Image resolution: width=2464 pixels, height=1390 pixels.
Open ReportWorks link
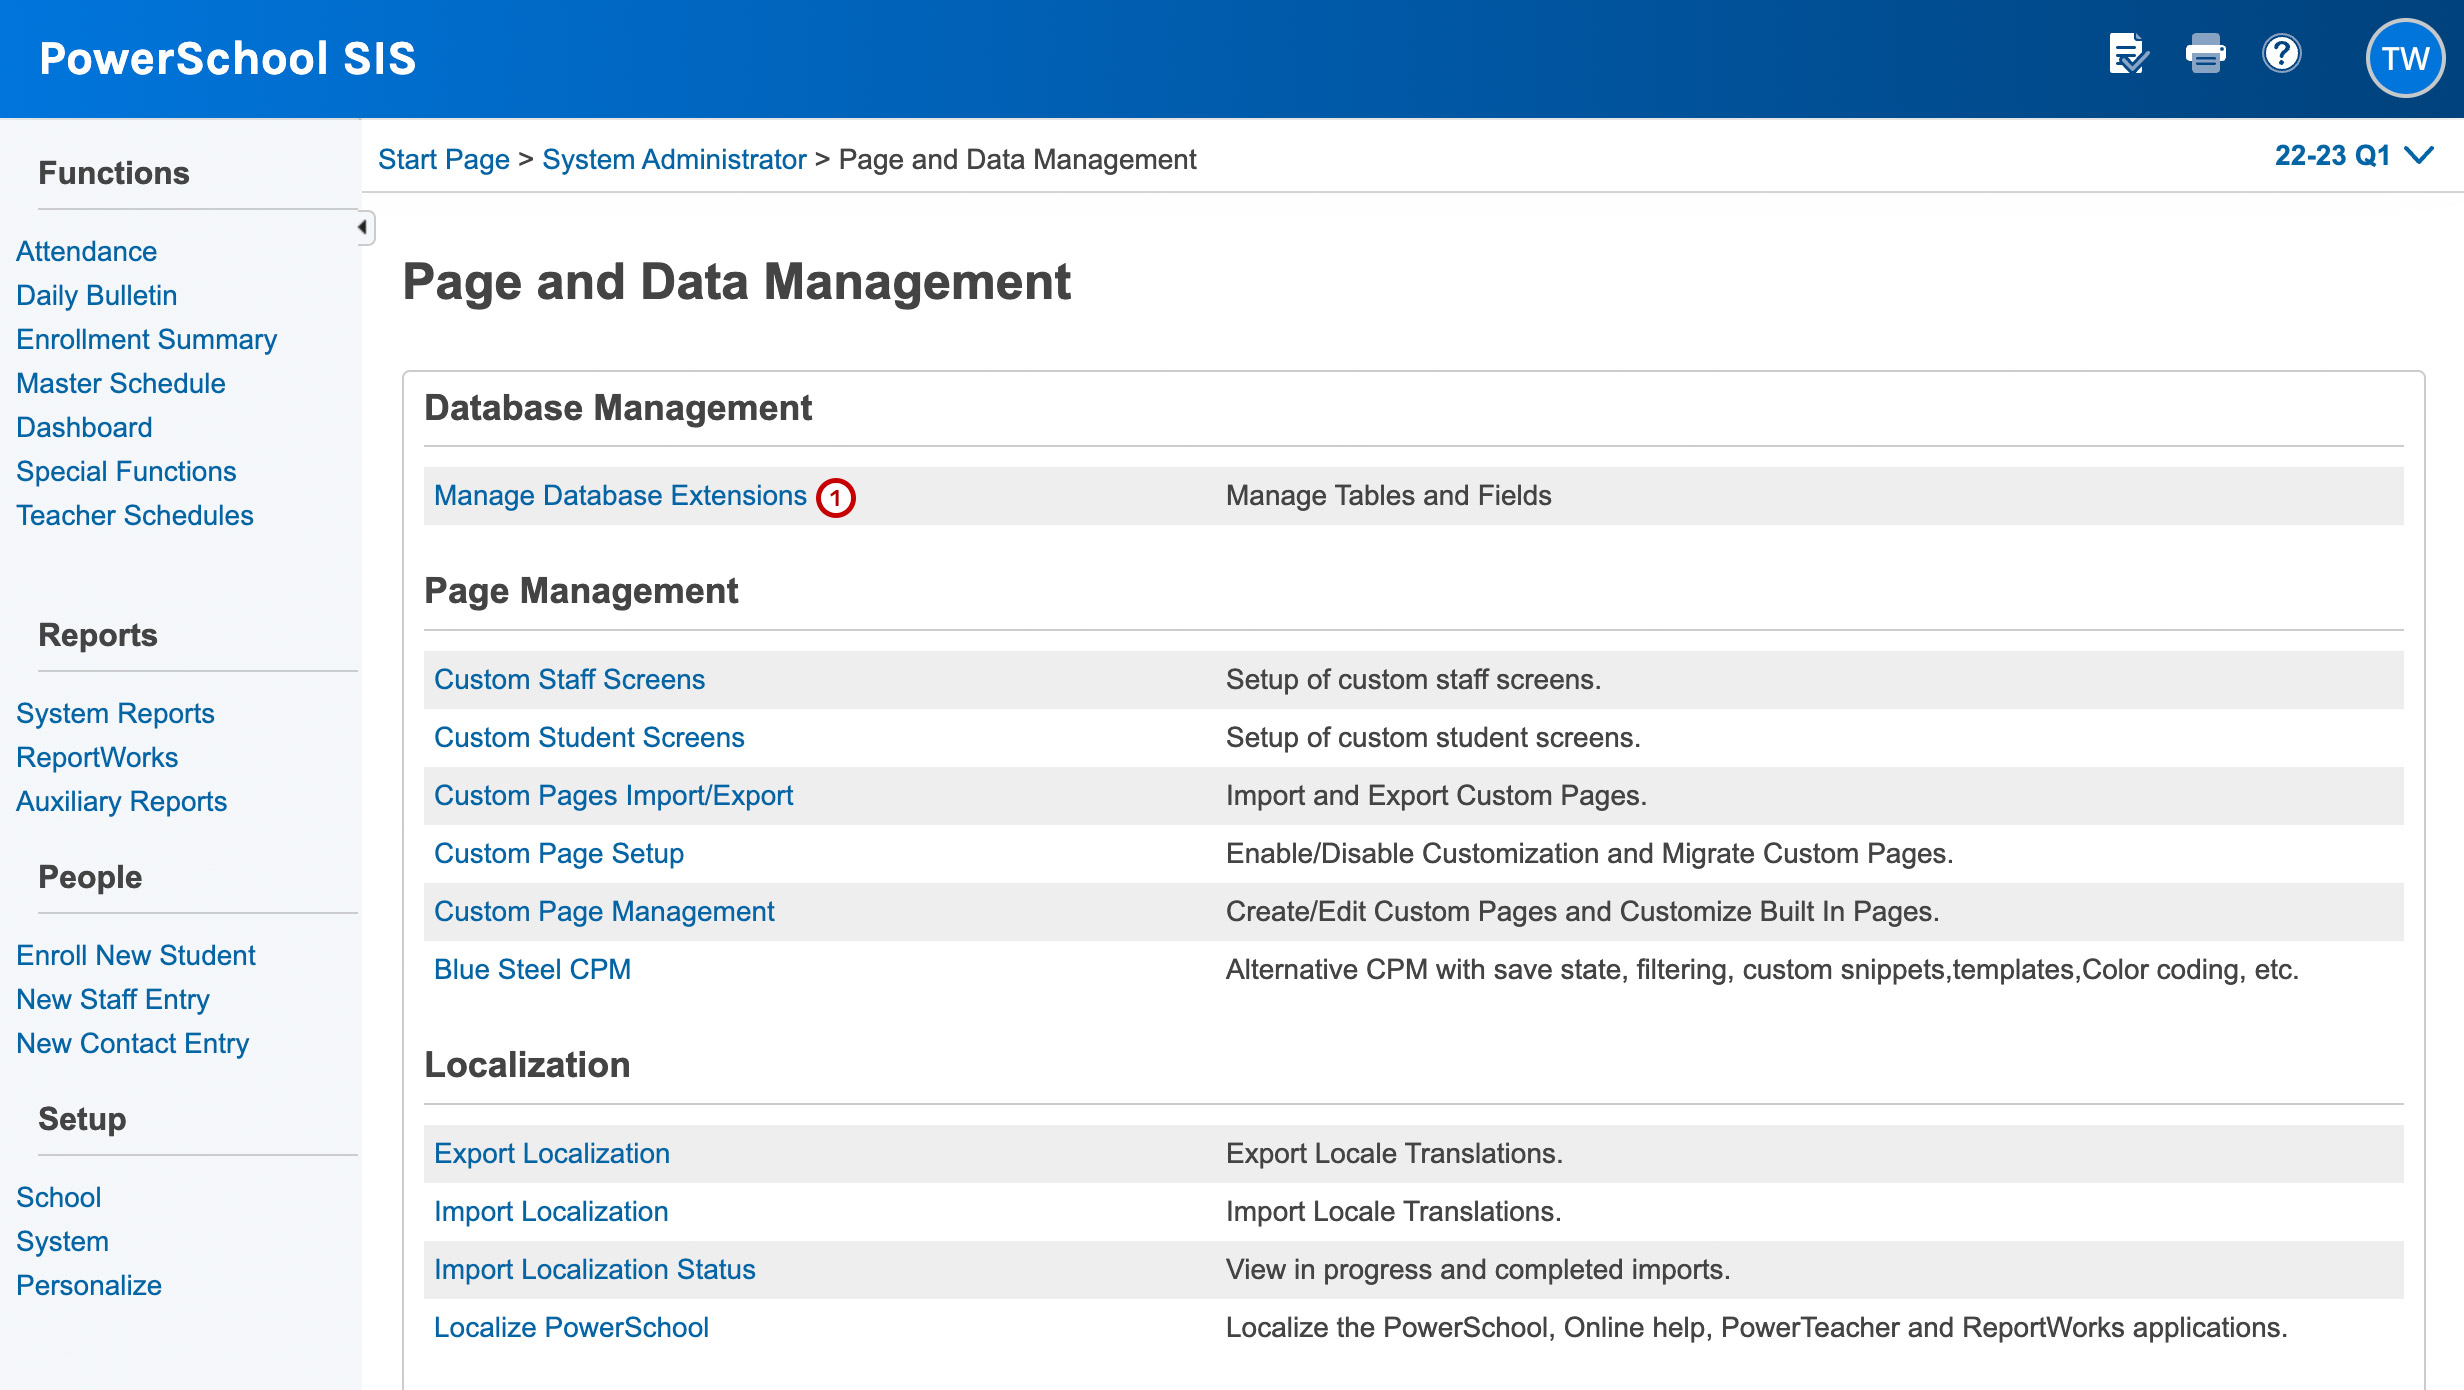coord(97,757)
